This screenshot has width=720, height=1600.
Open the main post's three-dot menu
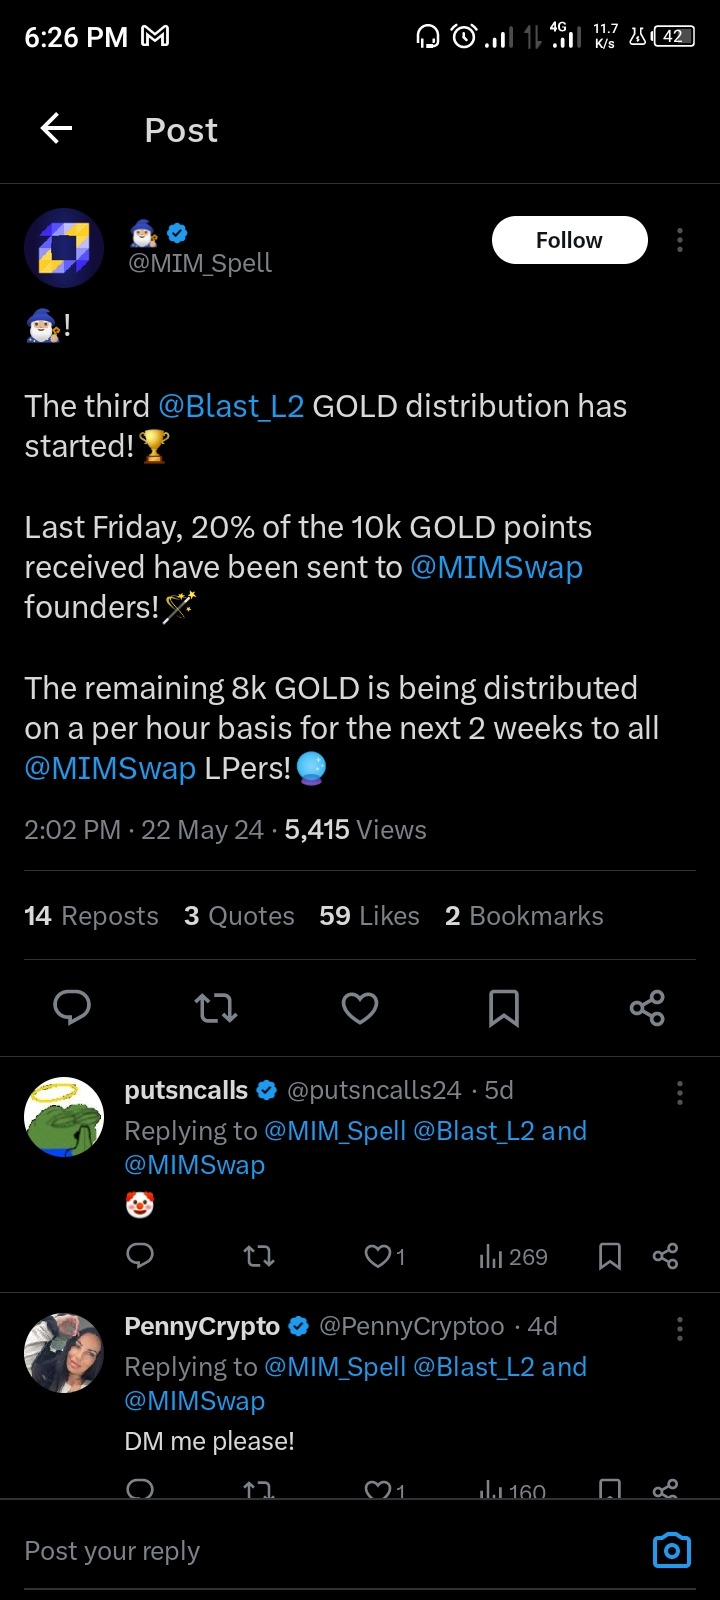(x=680, y=240)
